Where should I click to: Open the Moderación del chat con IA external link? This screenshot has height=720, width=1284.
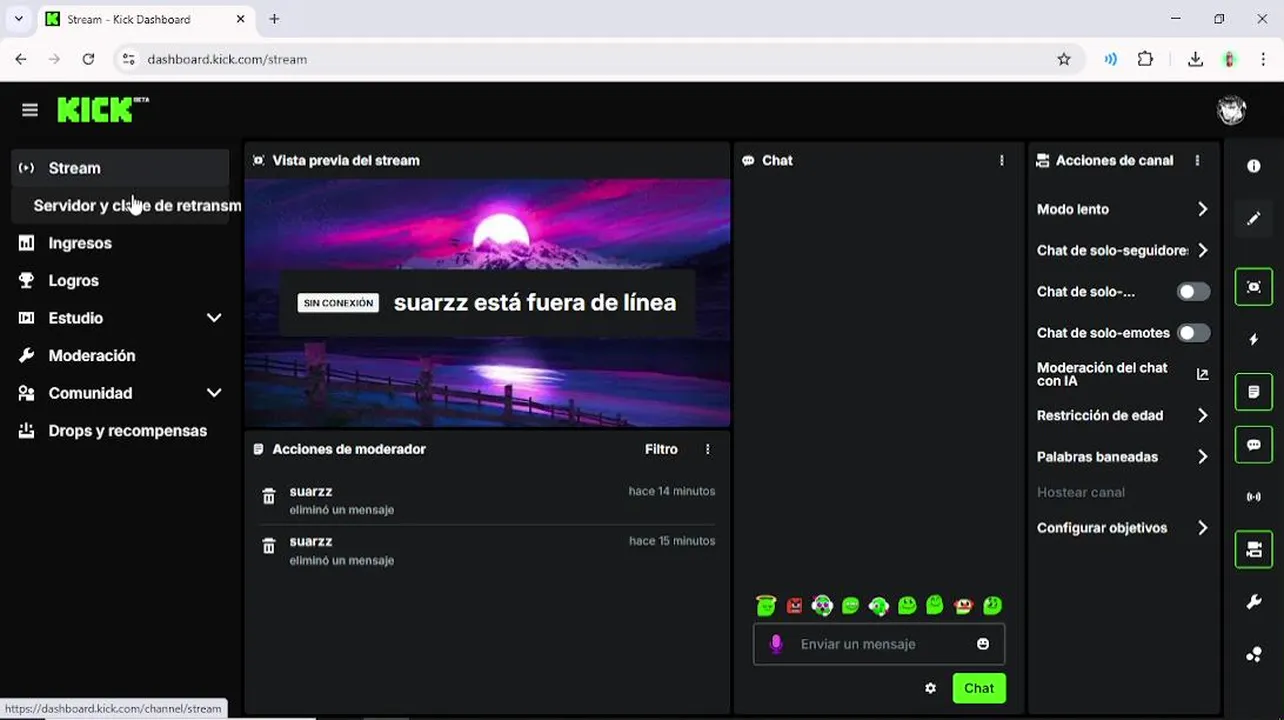pyautogui.click(x=1203, y=374)
